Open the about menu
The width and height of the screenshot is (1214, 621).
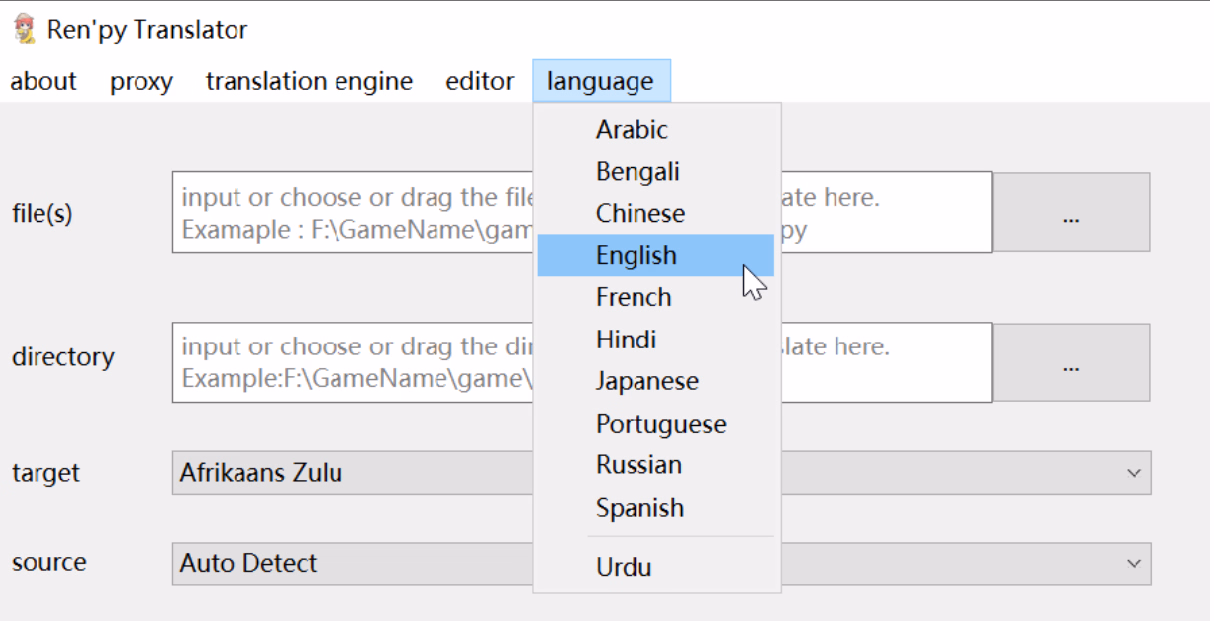coord(43,82)
